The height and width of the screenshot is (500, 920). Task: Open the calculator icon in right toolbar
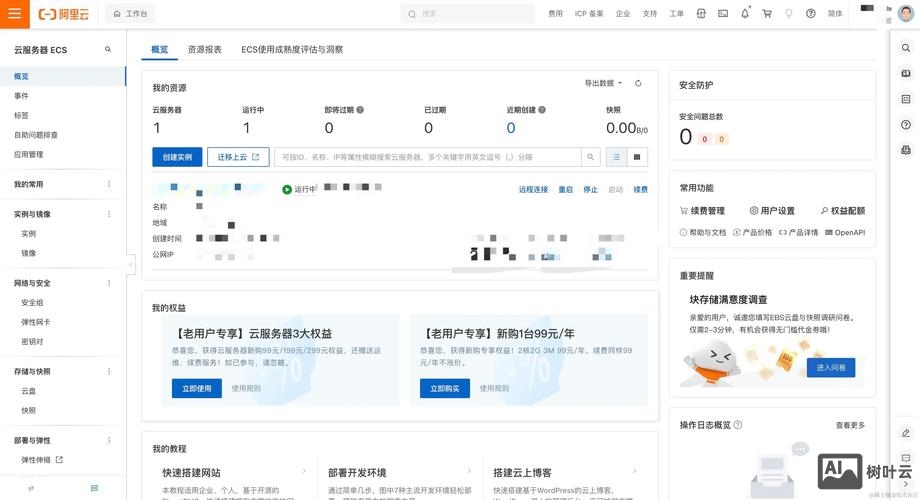pyautogui.click(x=906, y=99)
